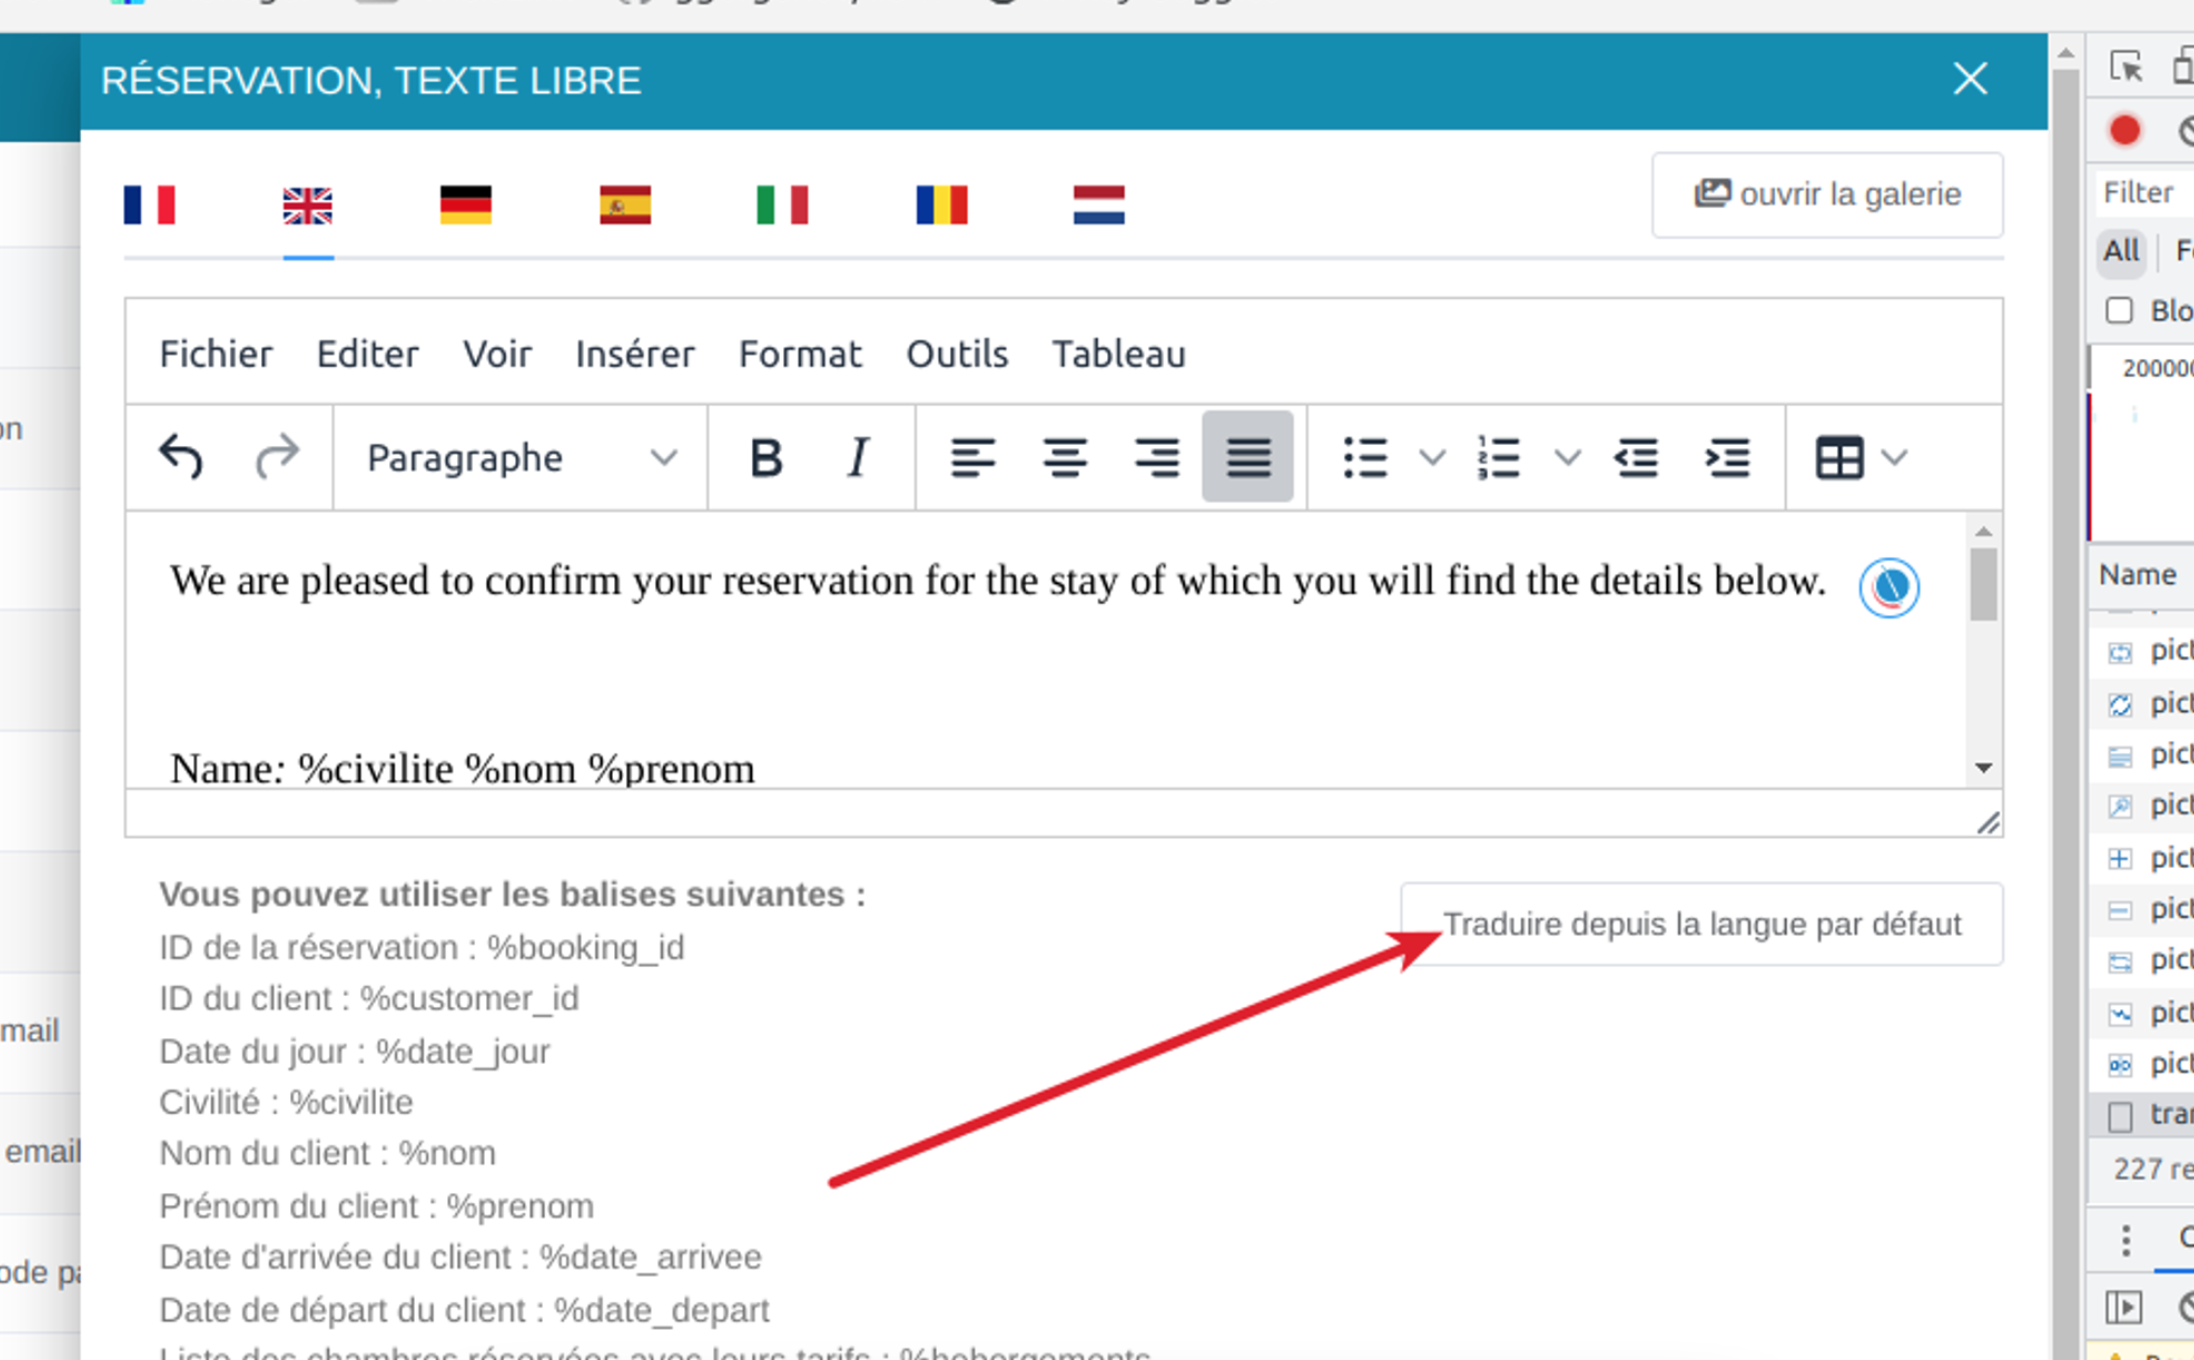Viewport: 2194px width, 1360px height.
Task: Select the All filter in DevTools
Action: (x=2121, y=250)
